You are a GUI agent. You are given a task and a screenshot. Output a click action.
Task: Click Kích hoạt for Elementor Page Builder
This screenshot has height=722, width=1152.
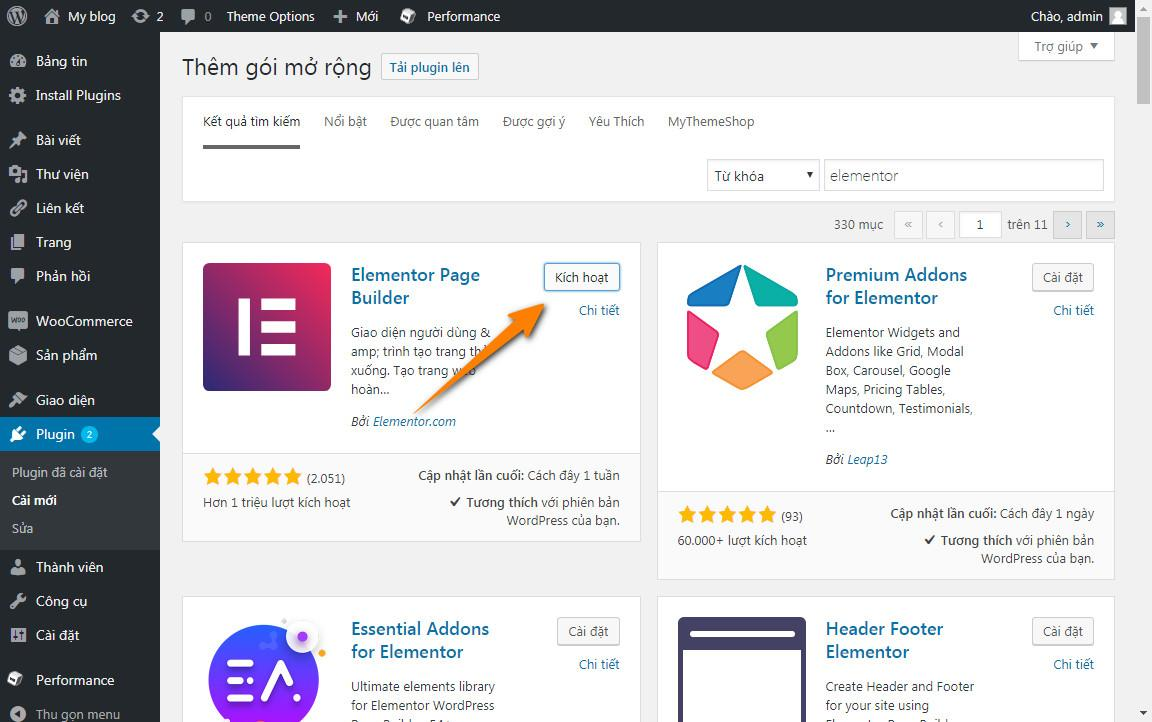tap(582, 277)
